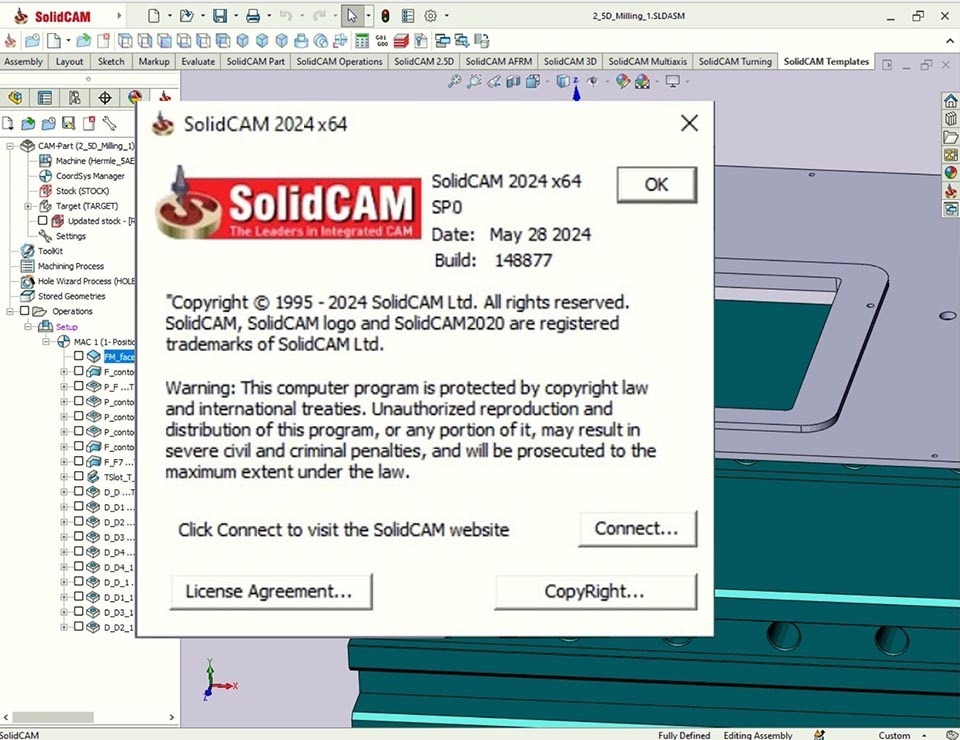Click the CoordSys Manager tree icon
Screen dimensions: 960x740
point(45,176)
